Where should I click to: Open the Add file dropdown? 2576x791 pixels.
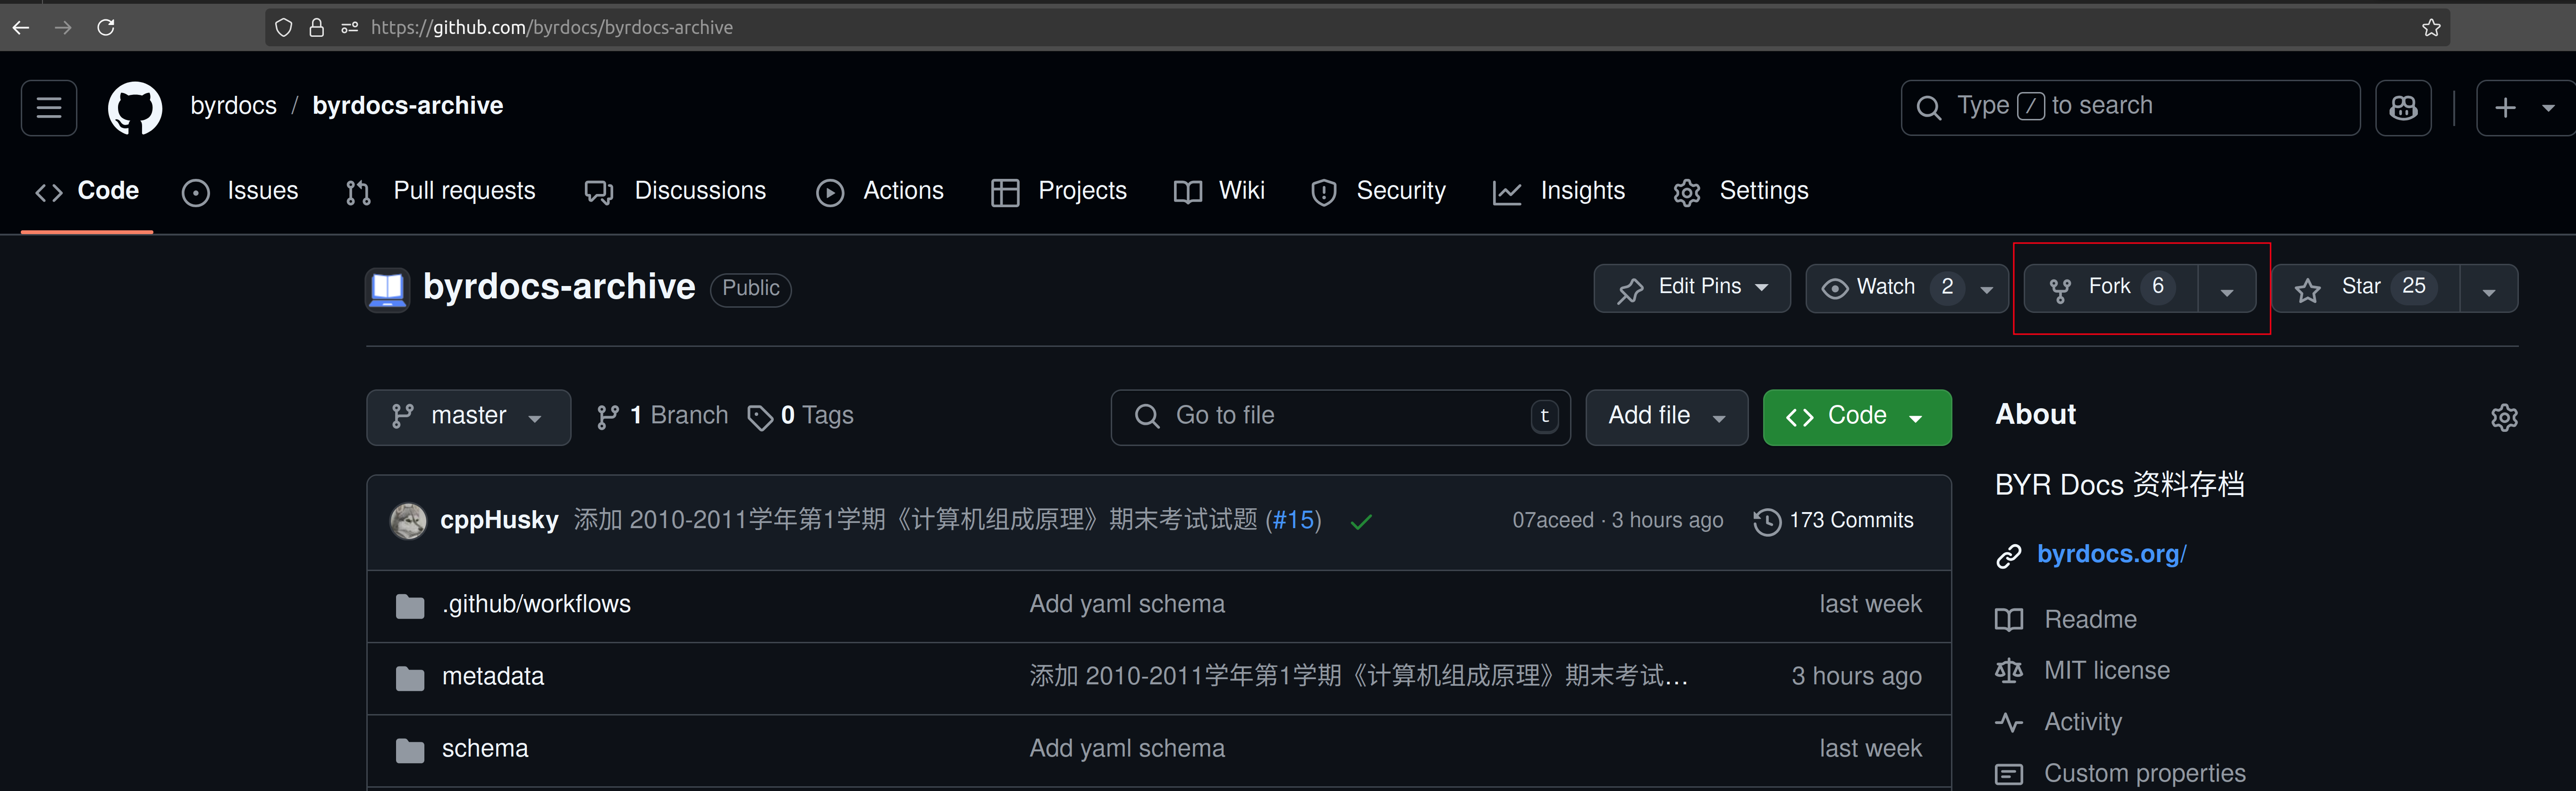coord(1666,416)
